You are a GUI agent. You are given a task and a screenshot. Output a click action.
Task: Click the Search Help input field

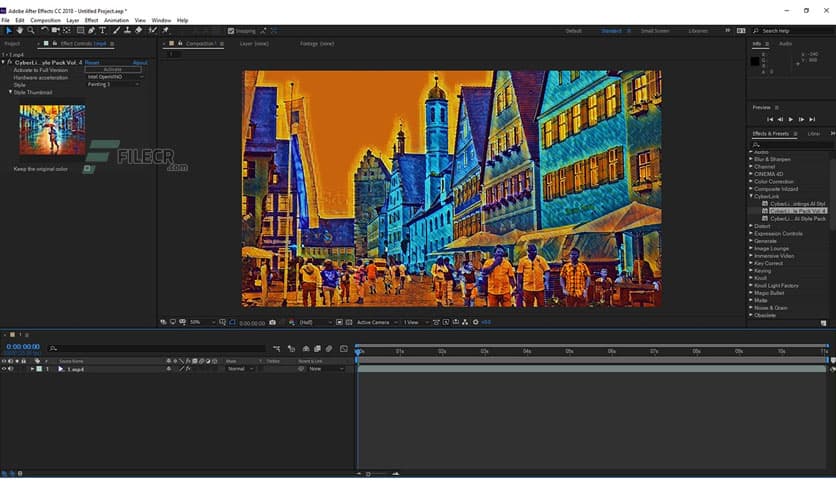click(796, 31)
